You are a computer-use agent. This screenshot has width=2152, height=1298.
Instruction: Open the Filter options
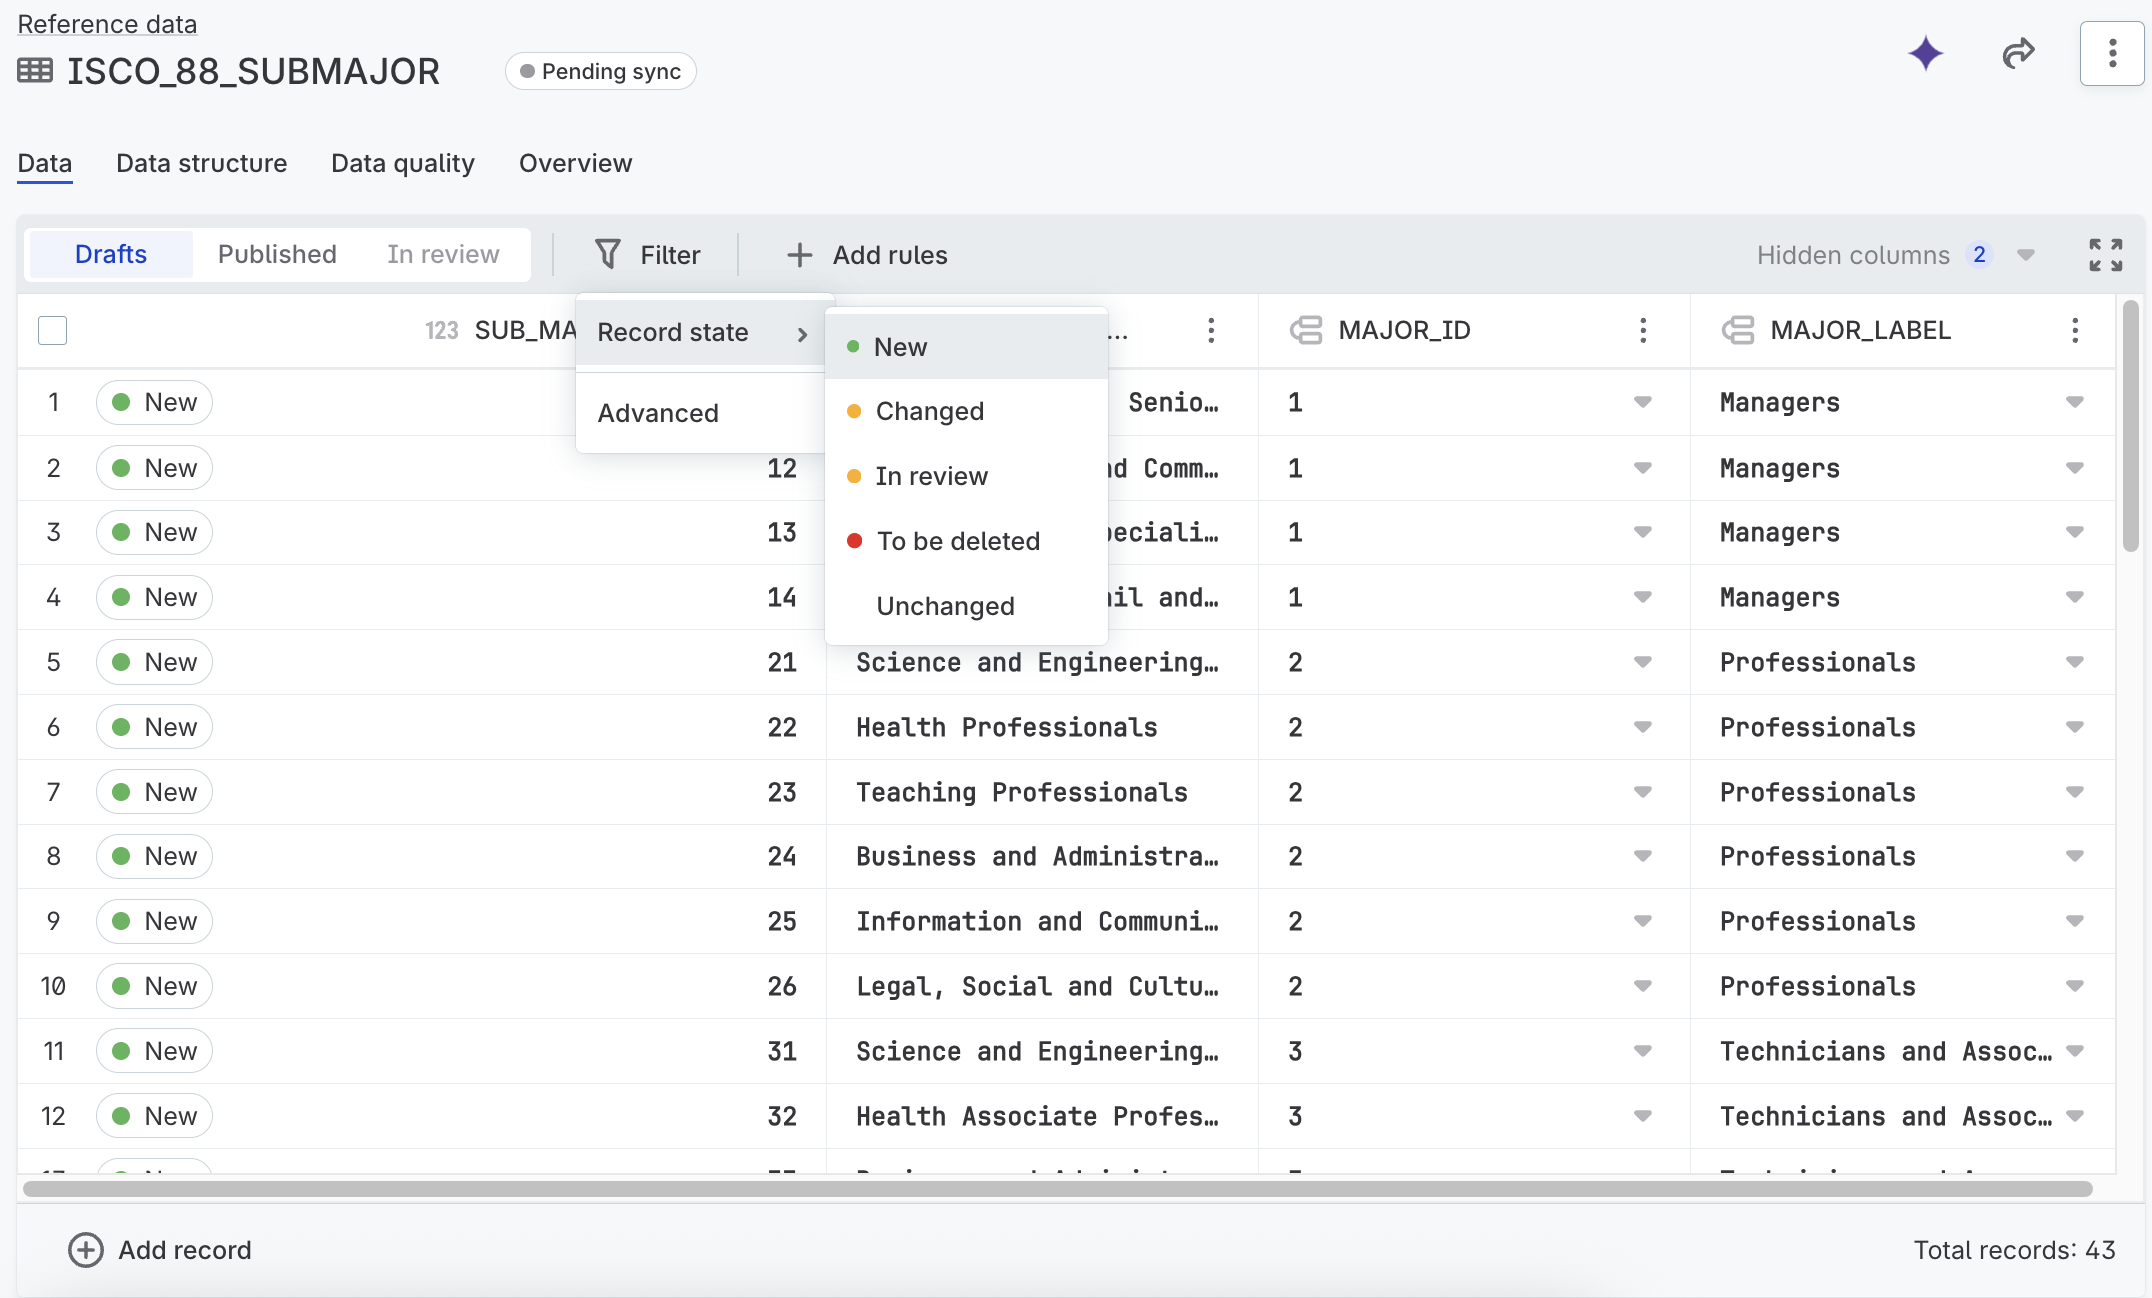[x=648, y=254]
